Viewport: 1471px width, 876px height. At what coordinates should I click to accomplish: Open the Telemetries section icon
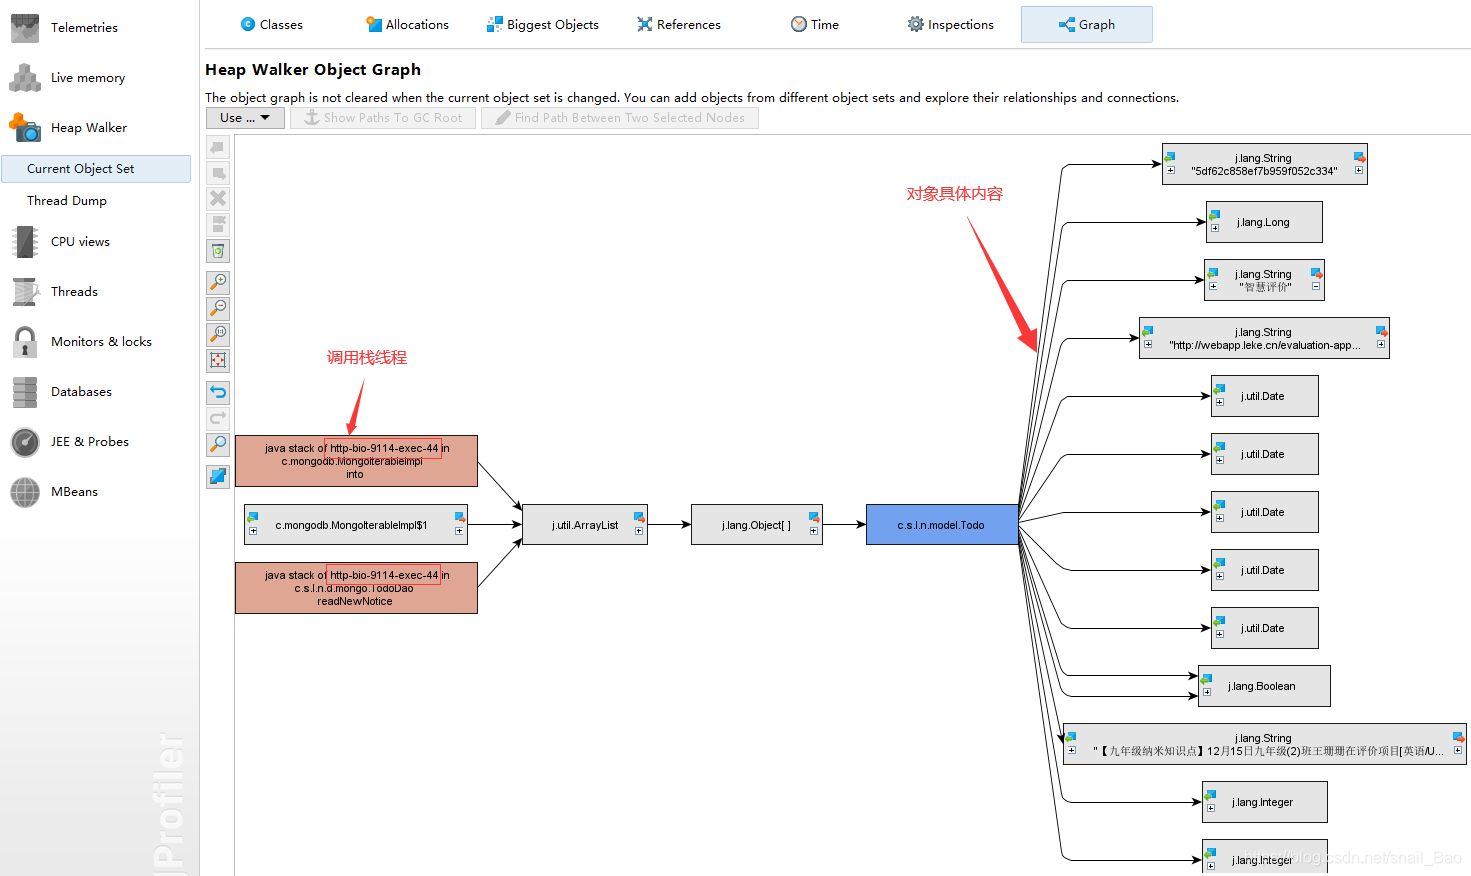(x=25, y=28)
